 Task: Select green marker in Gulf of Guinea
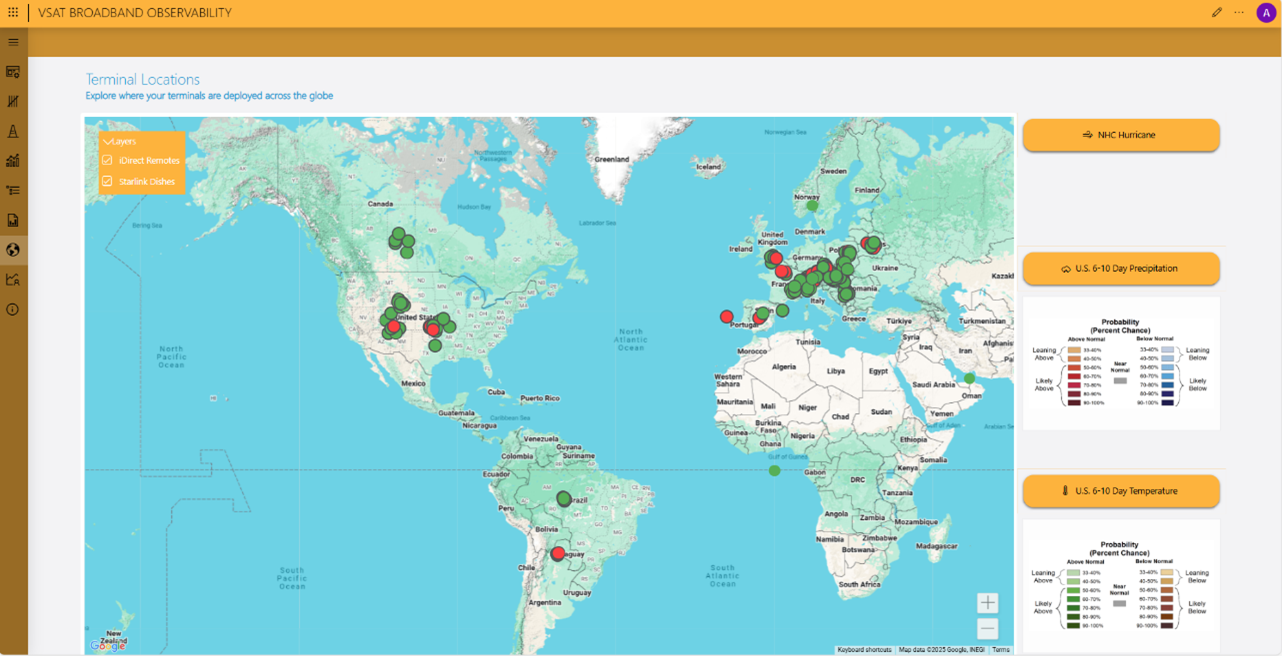point(774,470)
